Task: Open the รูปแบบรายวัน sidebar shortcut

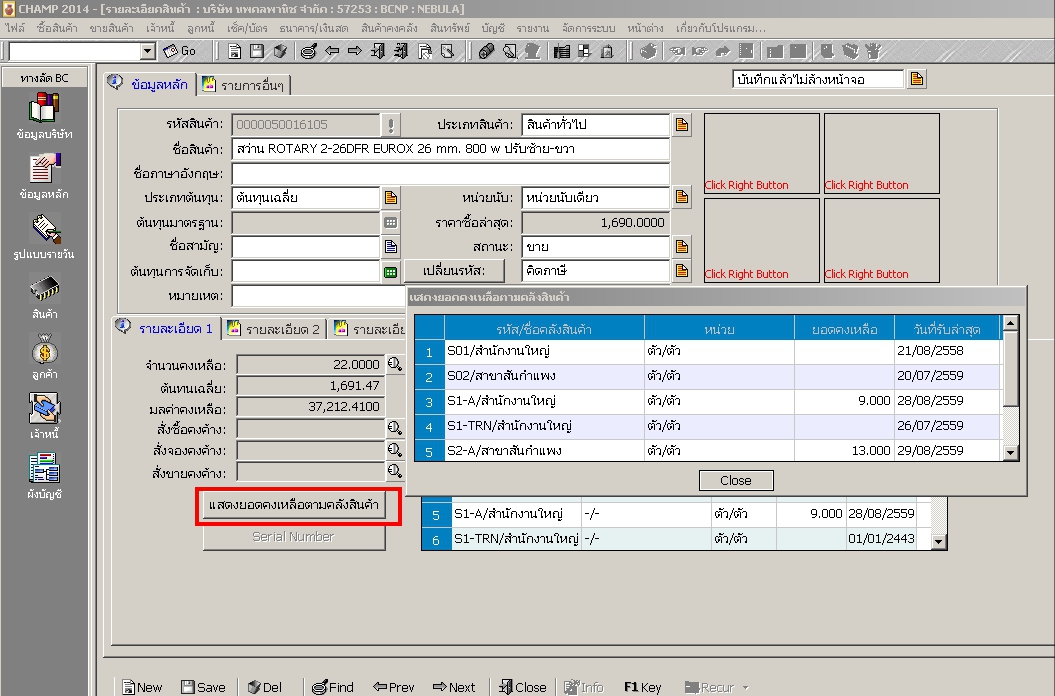Action: pos(44,237)
